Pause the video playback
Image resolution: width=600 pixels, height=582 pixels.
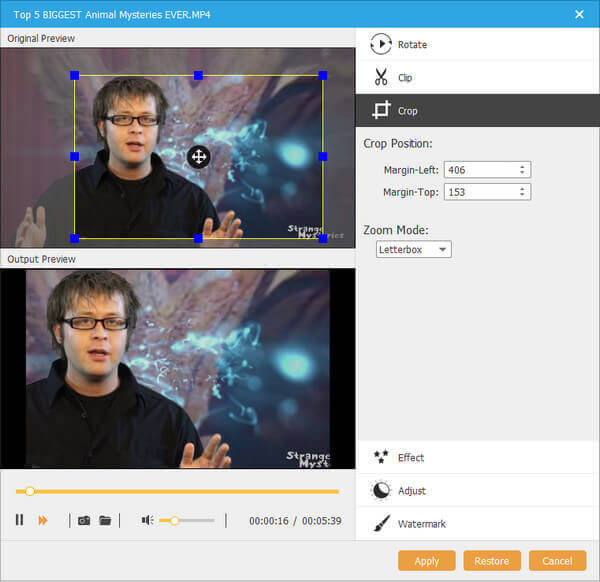pyautogui.click(x=19, y=520)
